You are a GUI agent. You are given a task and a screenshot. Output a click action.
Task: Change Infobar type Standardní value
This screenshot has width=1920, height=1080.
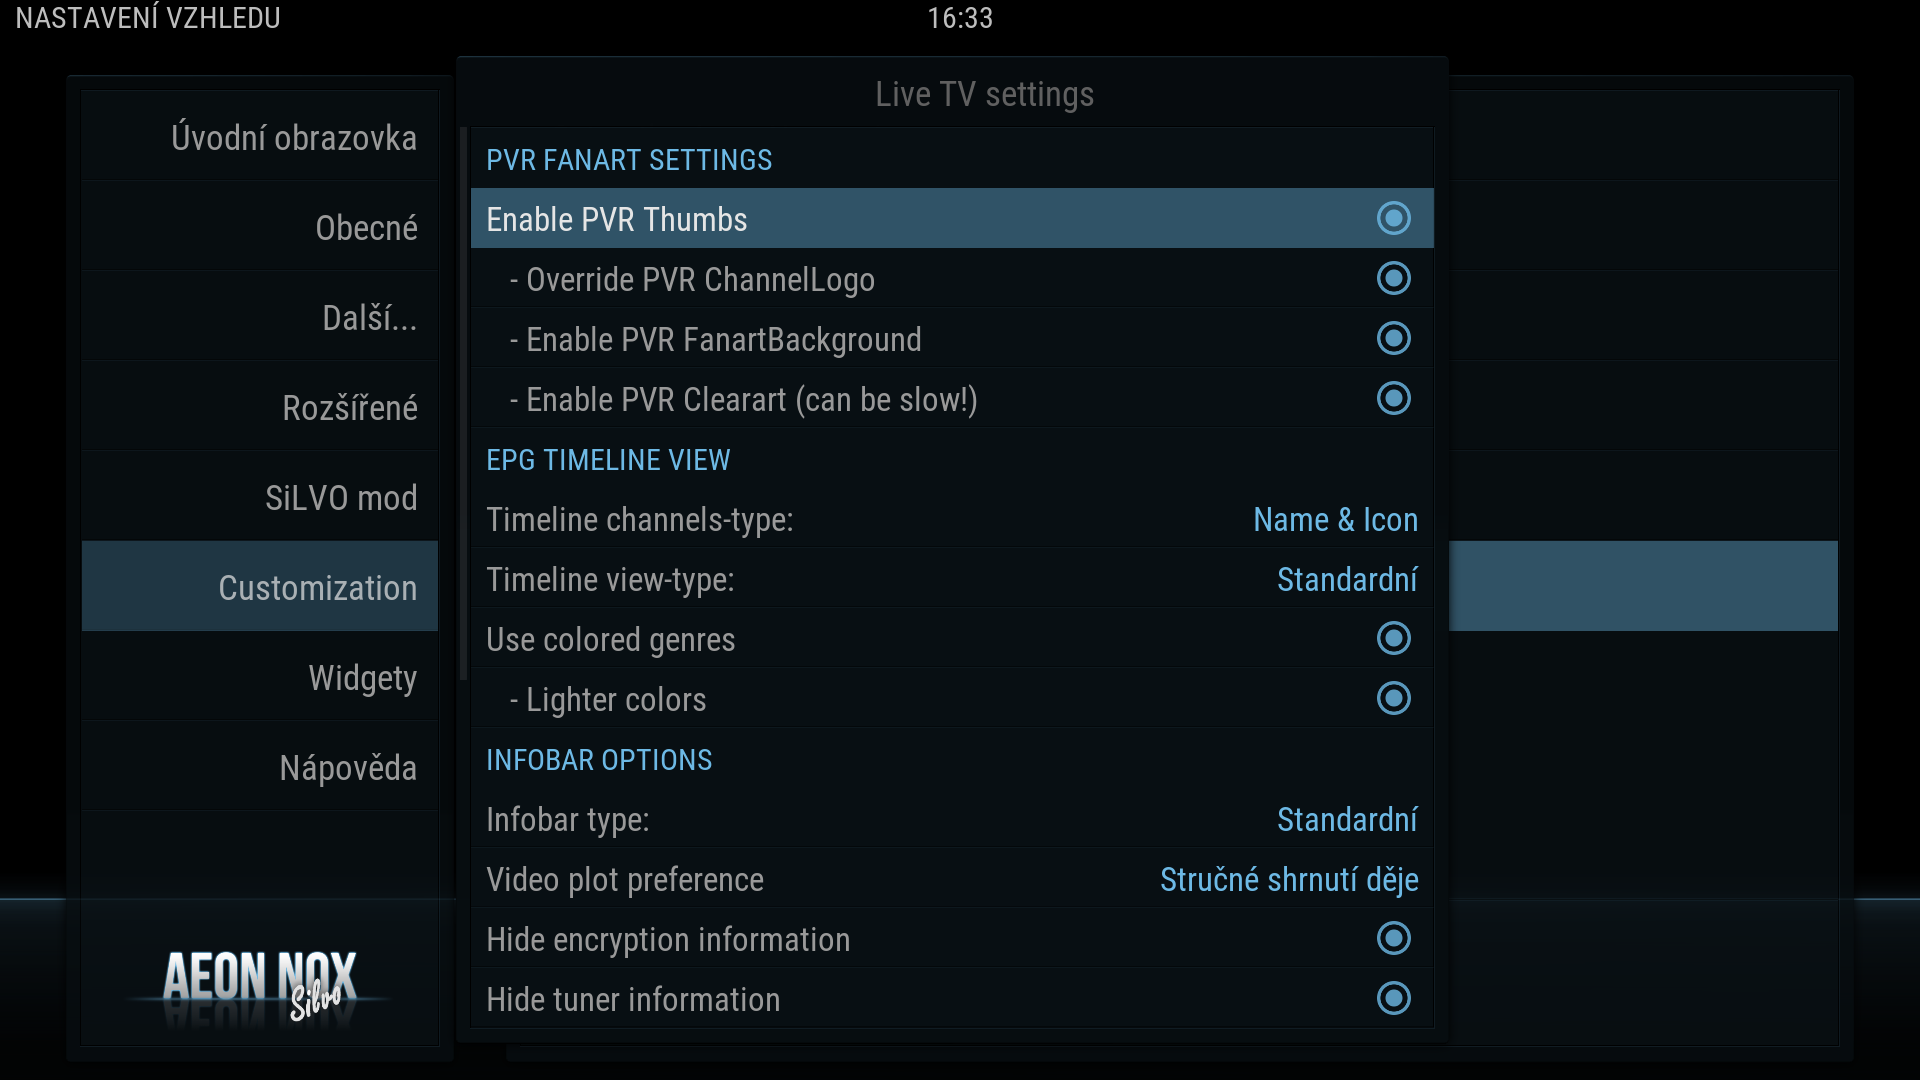pos(1346,820)
